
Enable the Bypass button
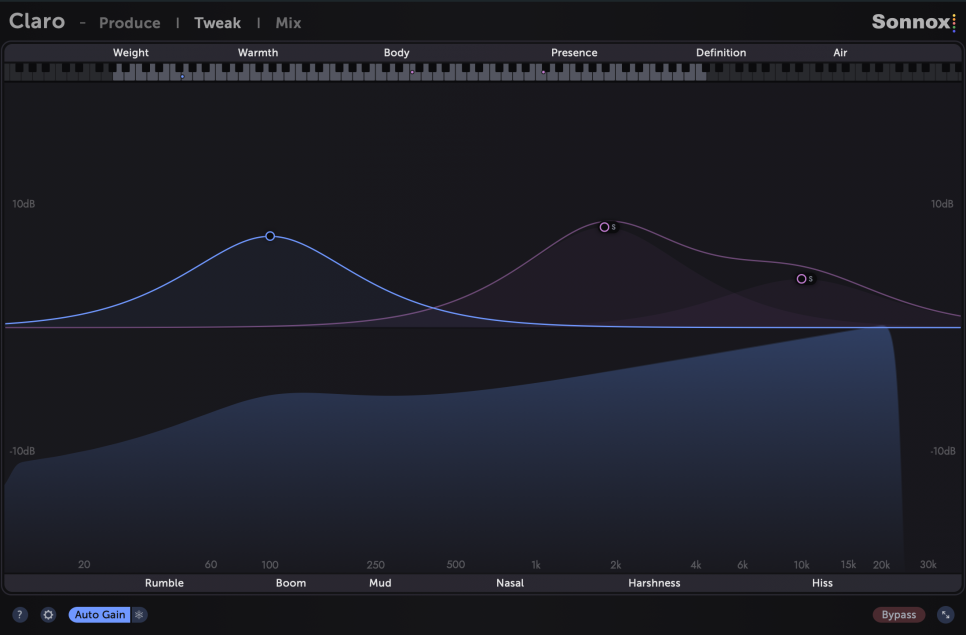pos(898,614)
